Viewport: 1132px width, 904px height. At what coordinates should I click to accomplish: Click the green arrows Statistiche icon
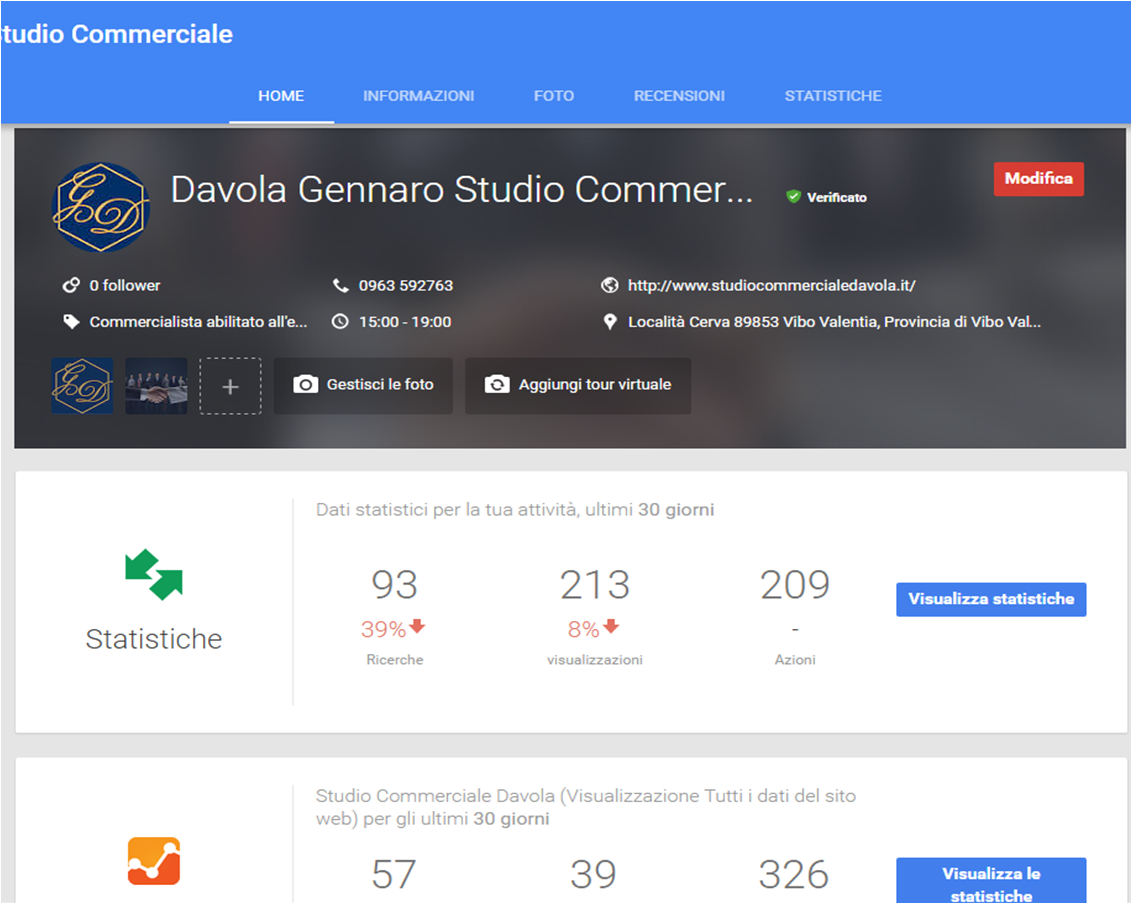point(154,575)
